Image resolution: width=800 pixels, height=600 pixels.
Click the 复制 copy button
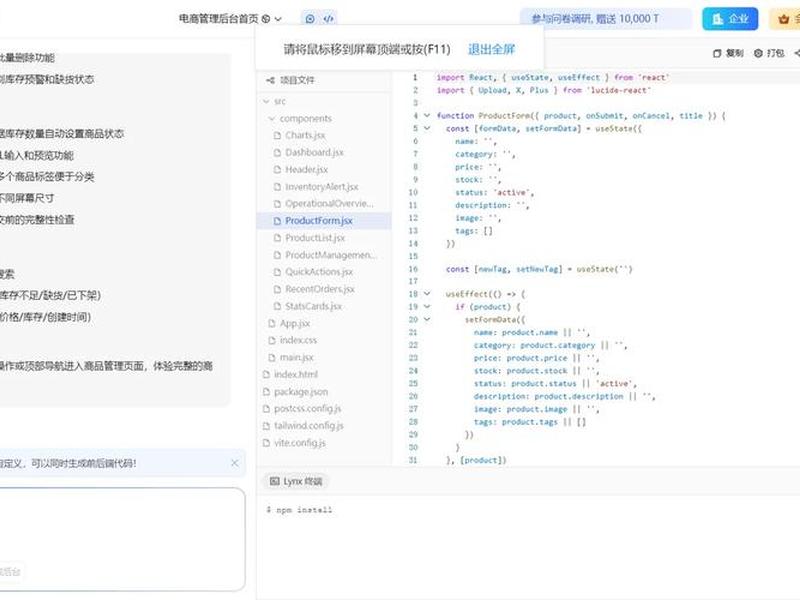[x=728, y=53]
